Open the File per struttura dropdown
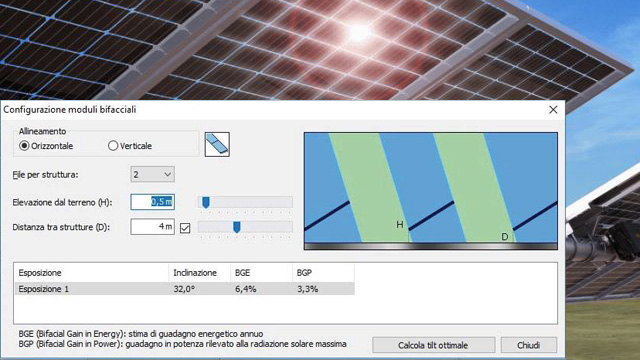640x360 pixels. 153,174
